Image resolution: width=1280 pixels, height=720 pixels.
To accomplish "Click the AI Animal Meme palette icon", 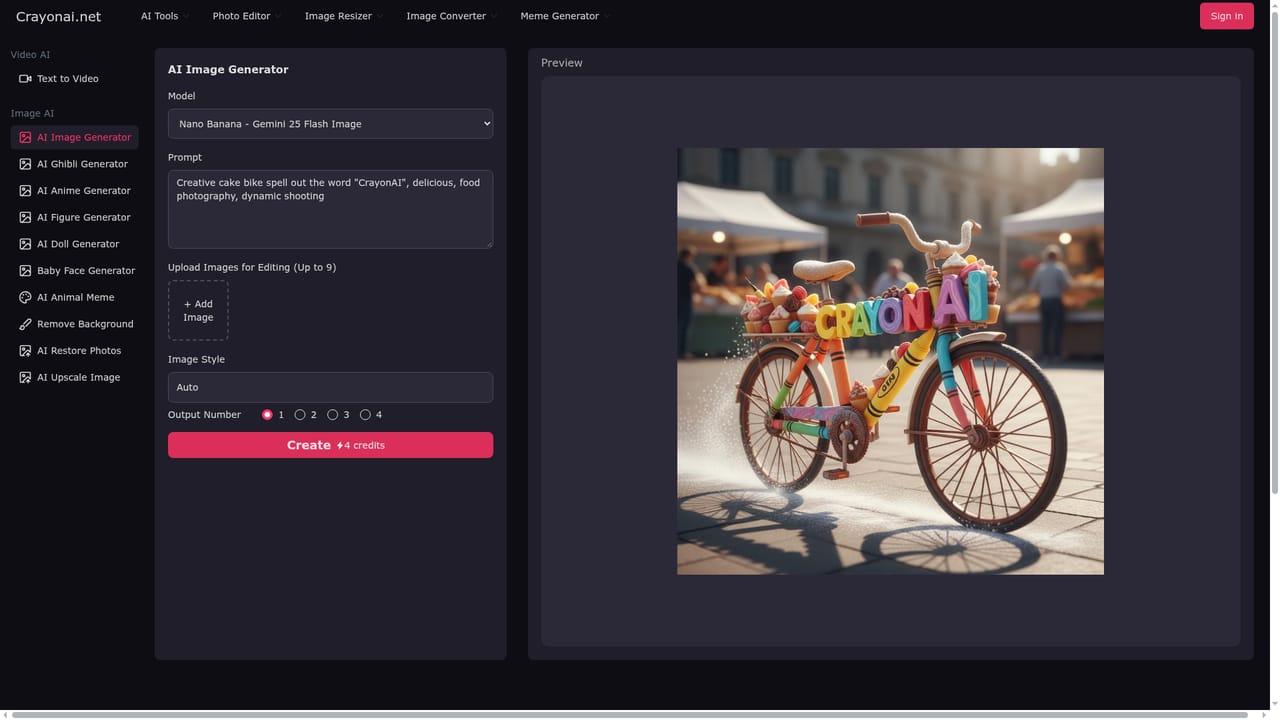I will 25,298.
